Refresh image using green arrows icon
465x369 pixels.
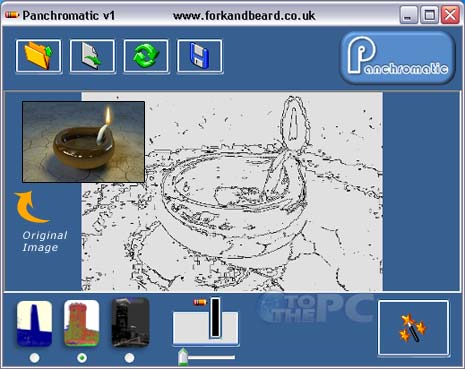pyautogui.click(x=146, y=56)
